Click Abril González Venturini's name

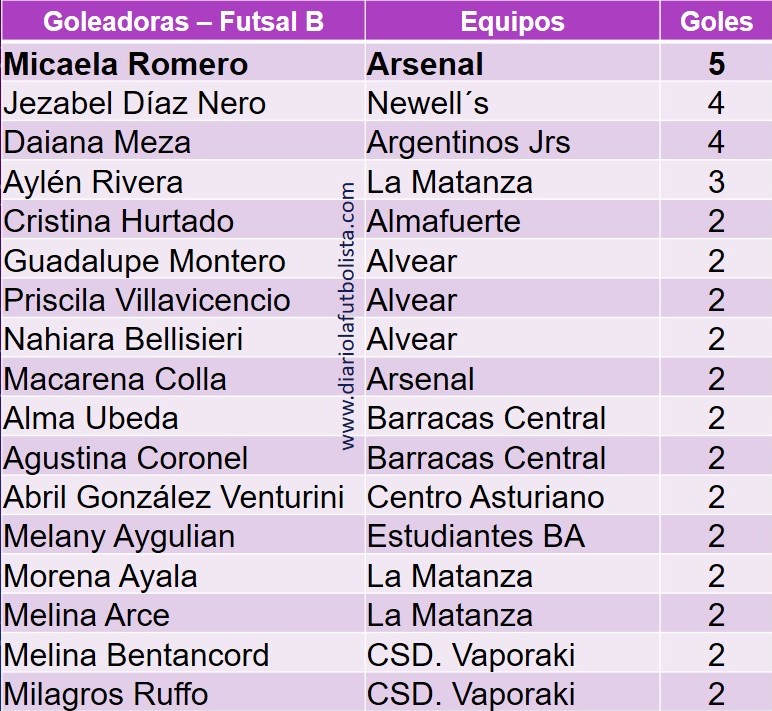(174, 497)
